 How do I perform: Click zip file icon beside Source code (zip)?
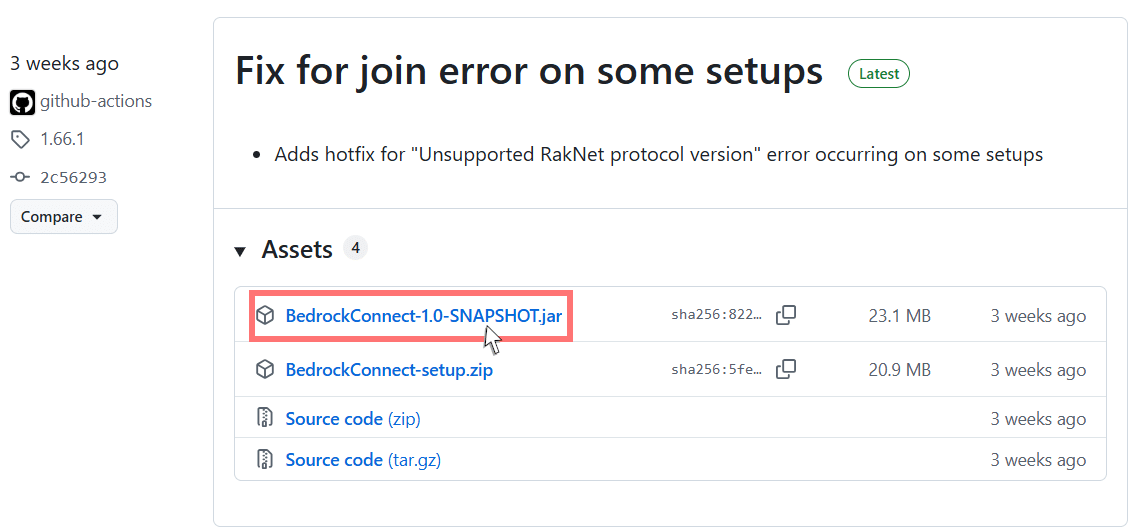coord(265,418)
